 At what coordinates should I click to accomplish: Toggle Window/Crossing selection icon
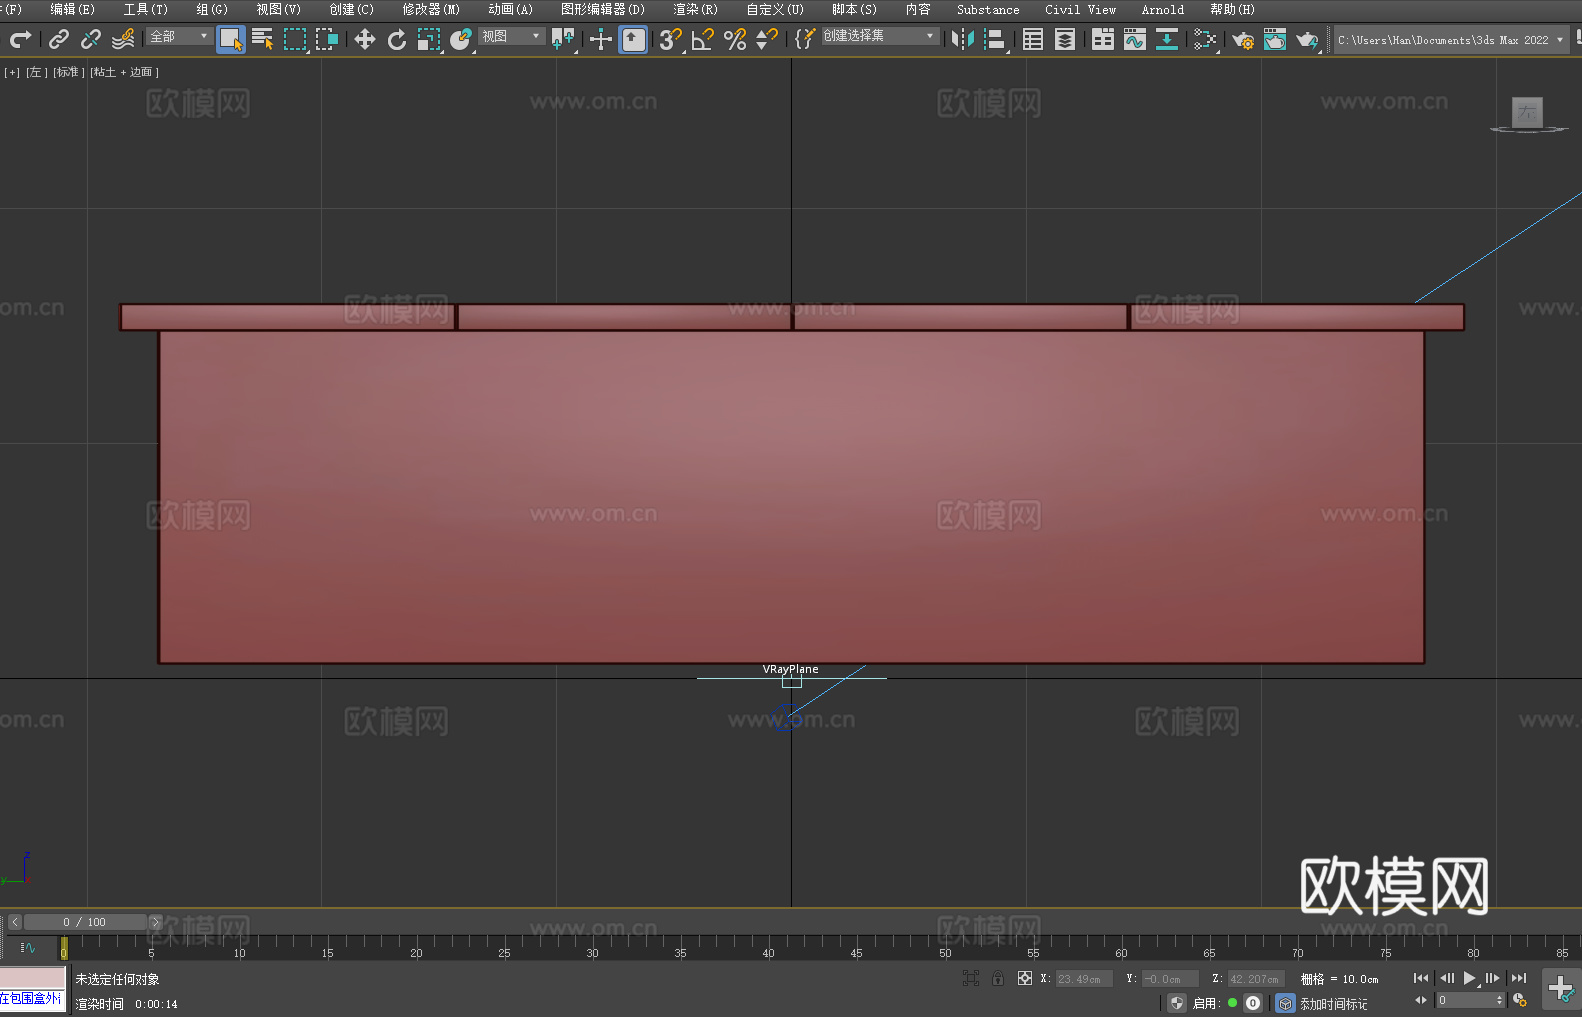pyautogui.click(x=327, y=39)
